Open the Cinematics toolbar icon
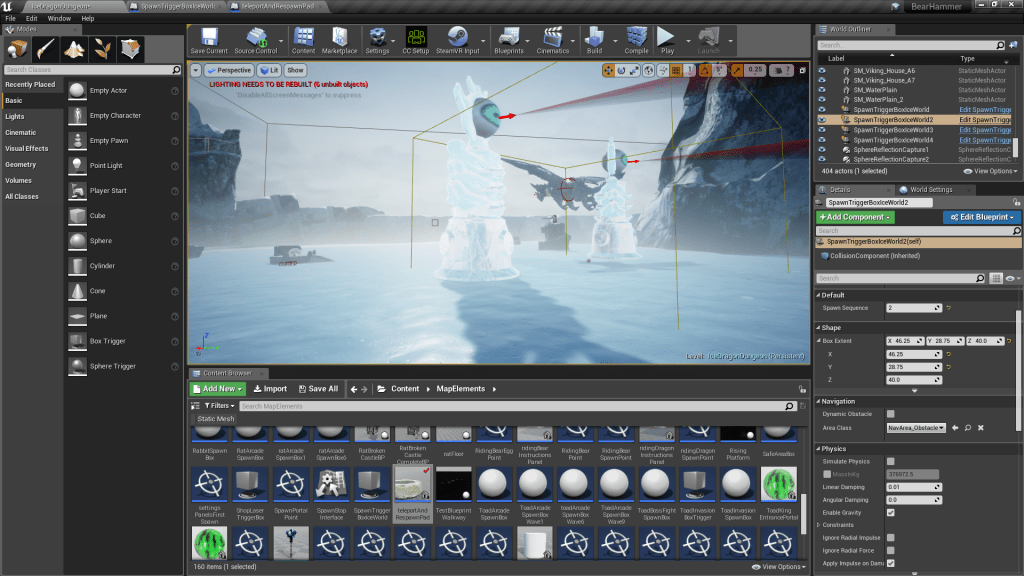The width and height of the screenshot is (1024, 576). coord(552,38)
